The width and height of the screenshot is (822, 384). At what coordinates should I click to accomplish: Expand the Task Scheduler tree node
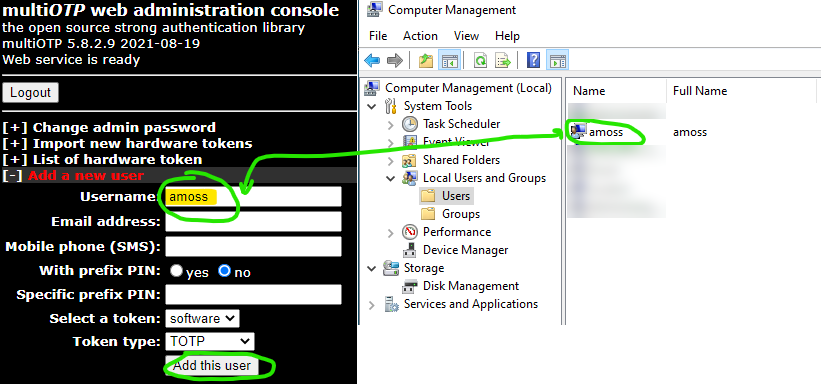[x=391, y=125]
